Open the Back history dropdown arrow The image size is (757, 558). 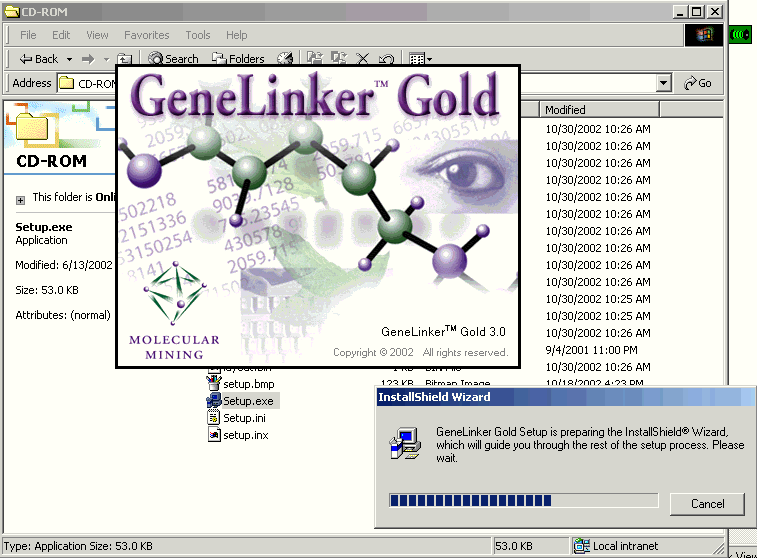click(x=70, y=59)
